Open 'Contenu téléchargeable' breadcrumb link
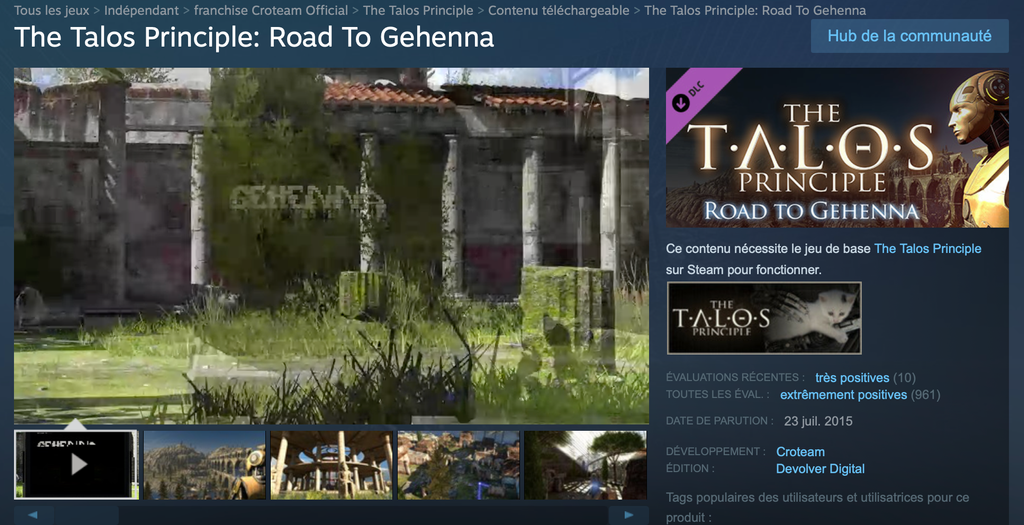Viewport: 1024px width, 525px height. (559, 10)
